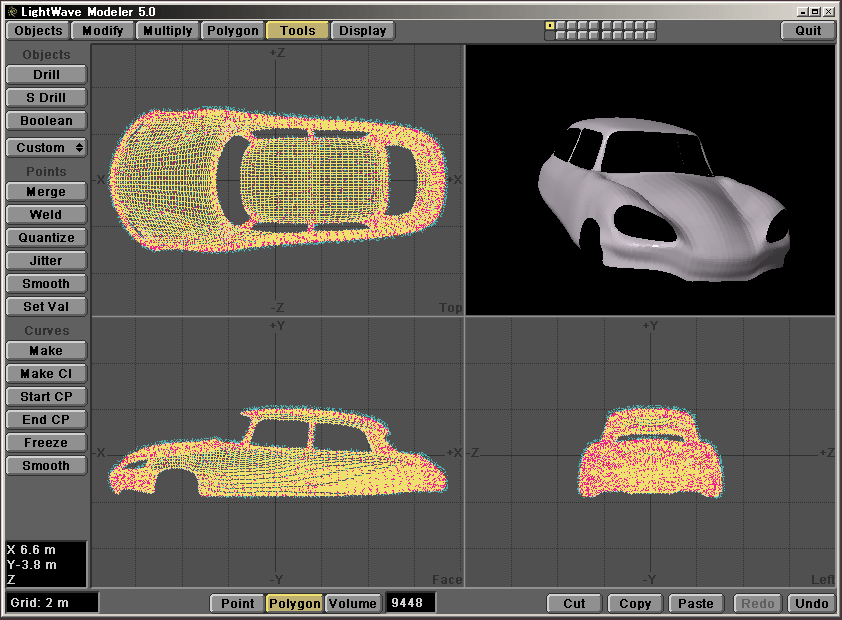Click the Undo button
Image resolution: width=842 pixels, height=620 pixels.
pyautogui.click(x=811, y=604)
